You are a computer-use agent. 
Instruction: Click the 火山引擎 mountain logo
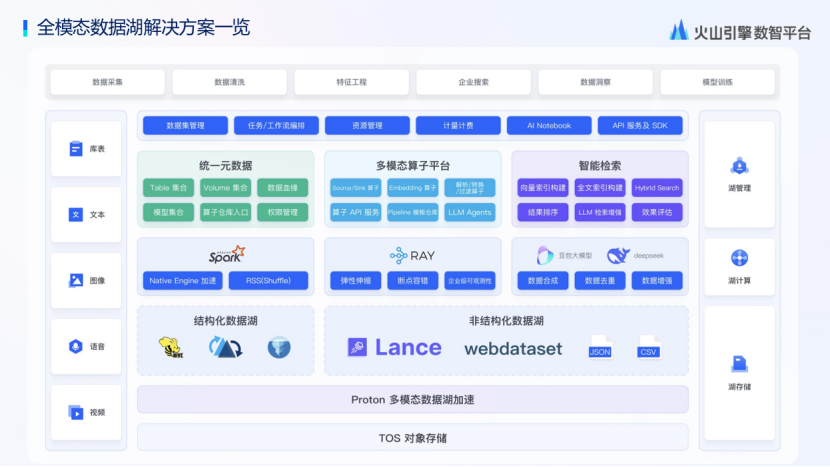[x=679, y=31]
